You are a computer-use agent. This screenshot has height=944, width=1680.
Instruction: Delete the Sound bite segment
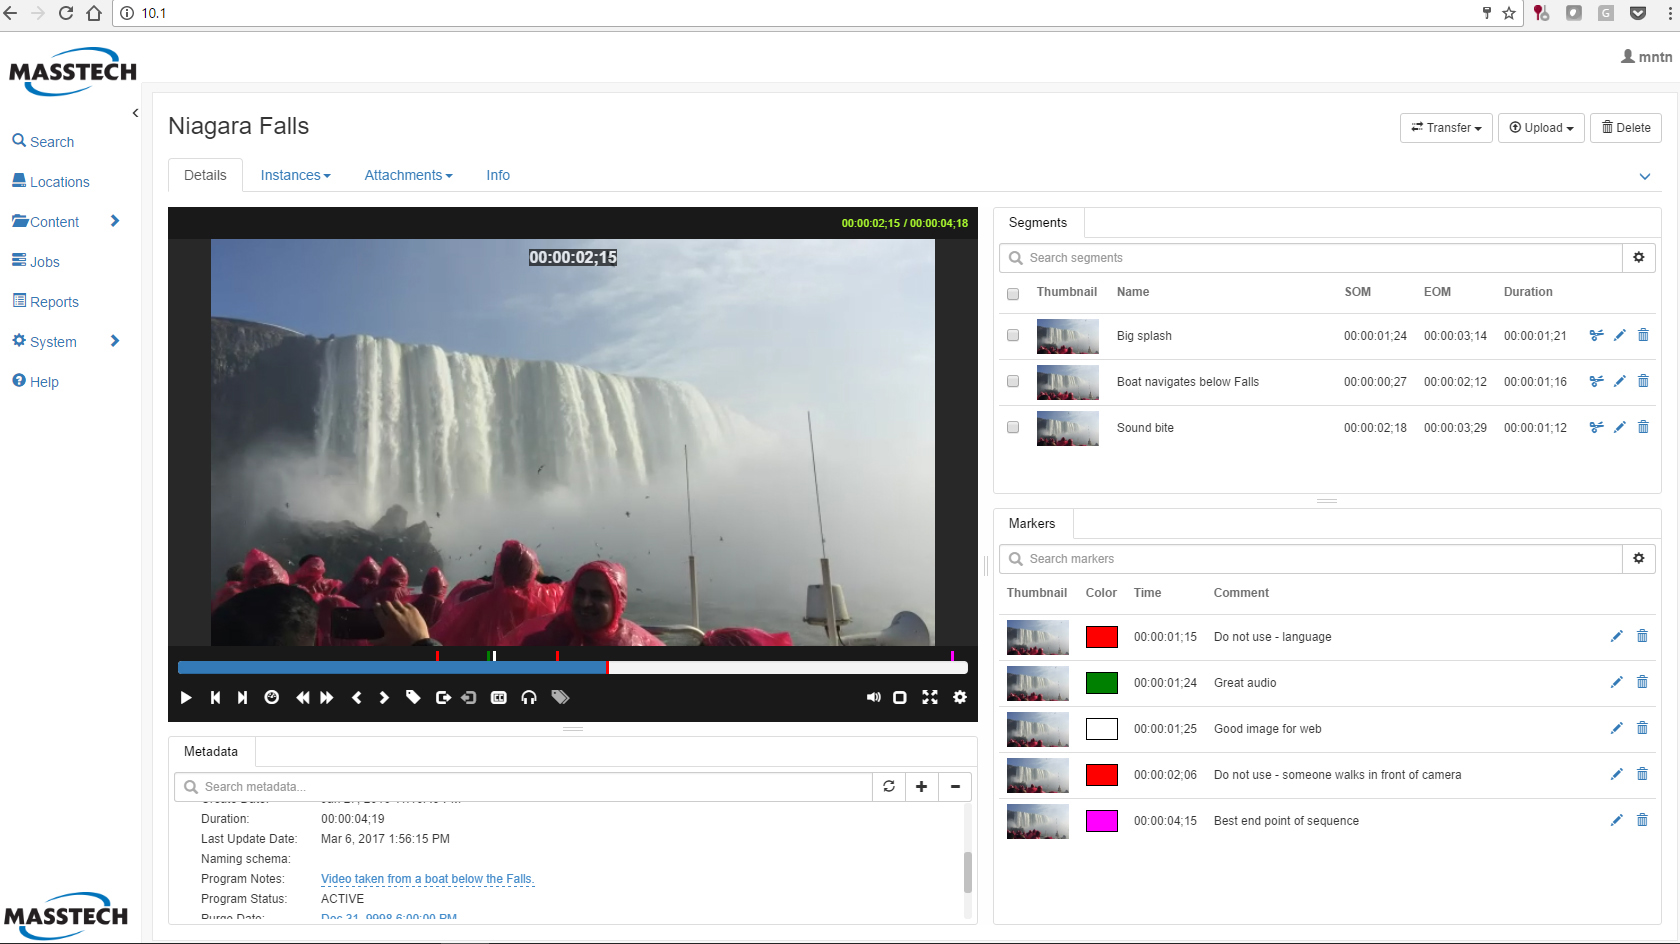click(x=1643, y=427)
